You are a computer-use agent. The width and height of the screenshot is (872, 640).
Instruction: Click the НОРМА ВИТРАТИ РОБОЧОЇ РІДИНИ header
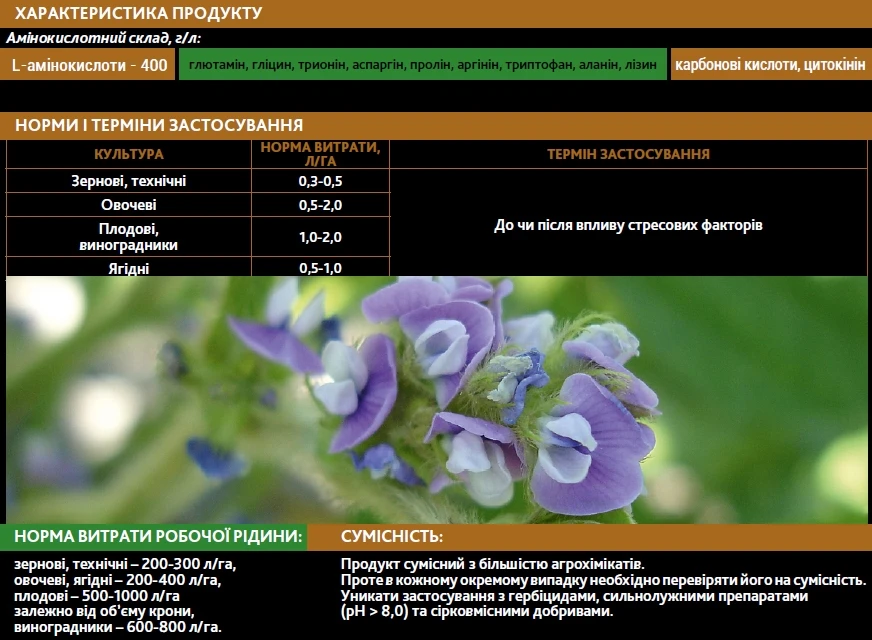158,537
